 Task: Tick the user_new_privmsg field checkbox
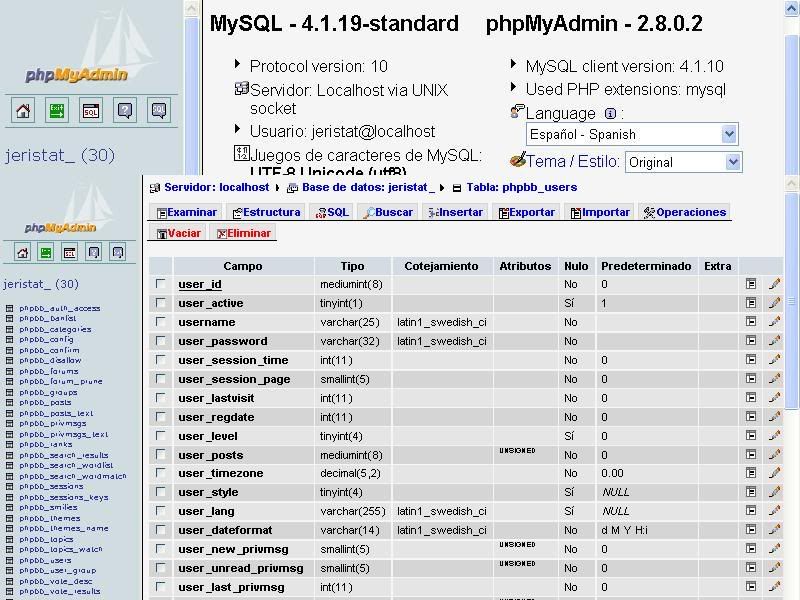[161, 548]
